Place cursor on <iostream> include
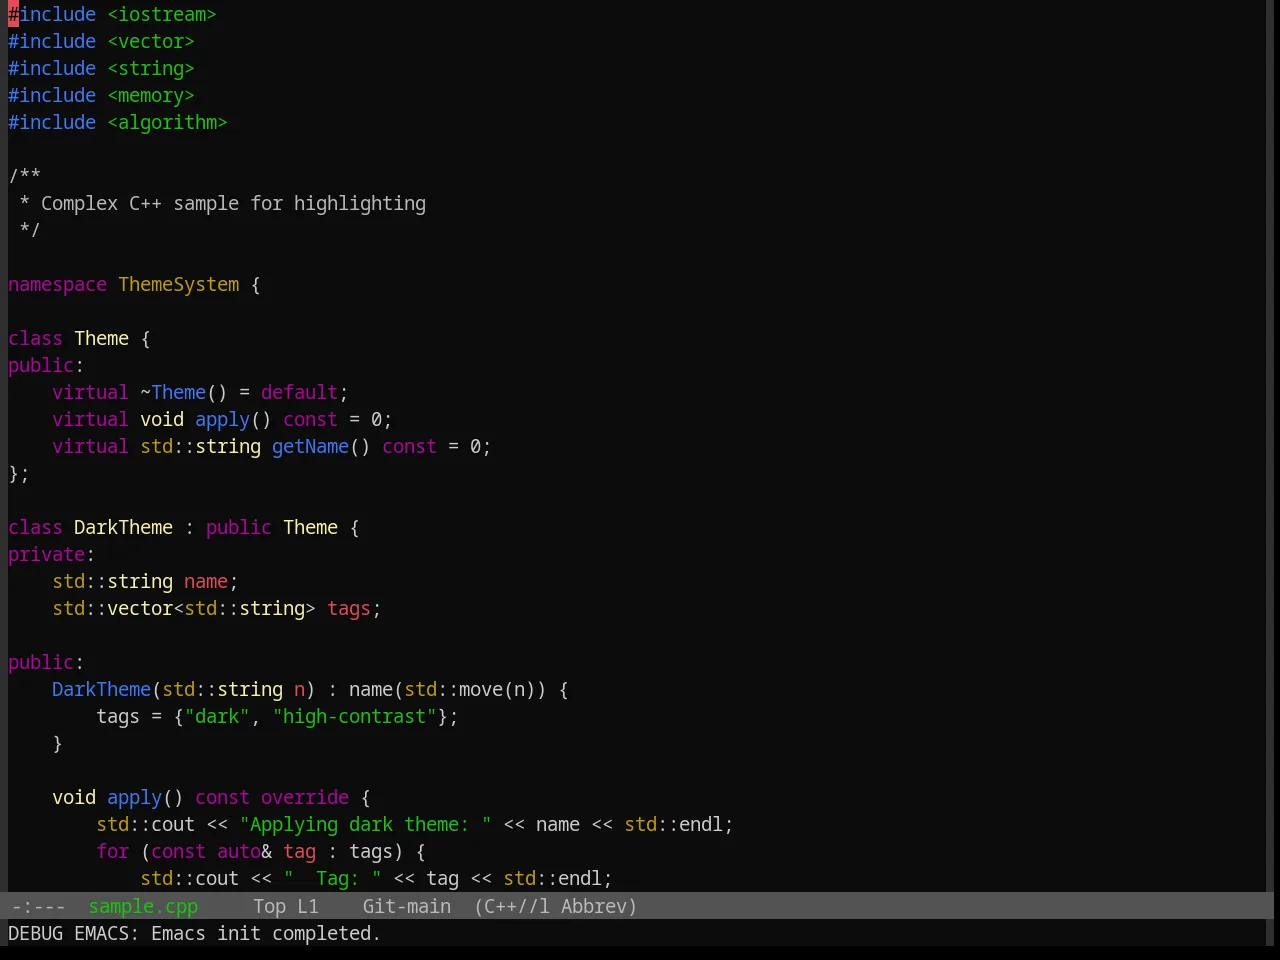 tap(162, 14)
